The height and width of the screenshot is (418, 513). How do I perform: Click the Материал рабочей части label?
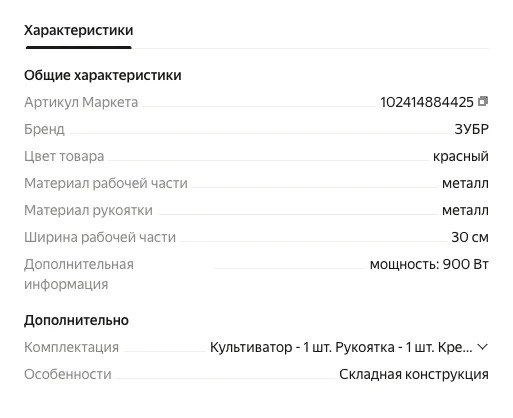[106, 183]
